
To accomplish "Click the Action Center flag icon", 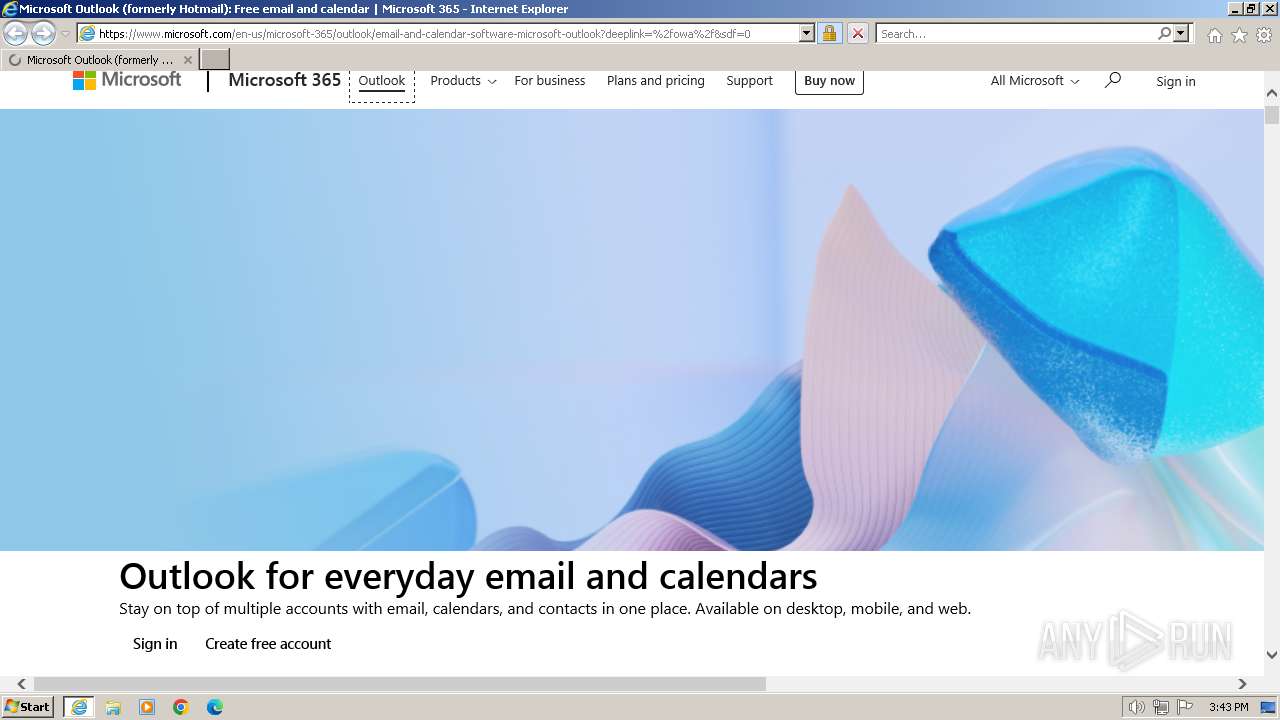I will click(x=1185, y=707).
